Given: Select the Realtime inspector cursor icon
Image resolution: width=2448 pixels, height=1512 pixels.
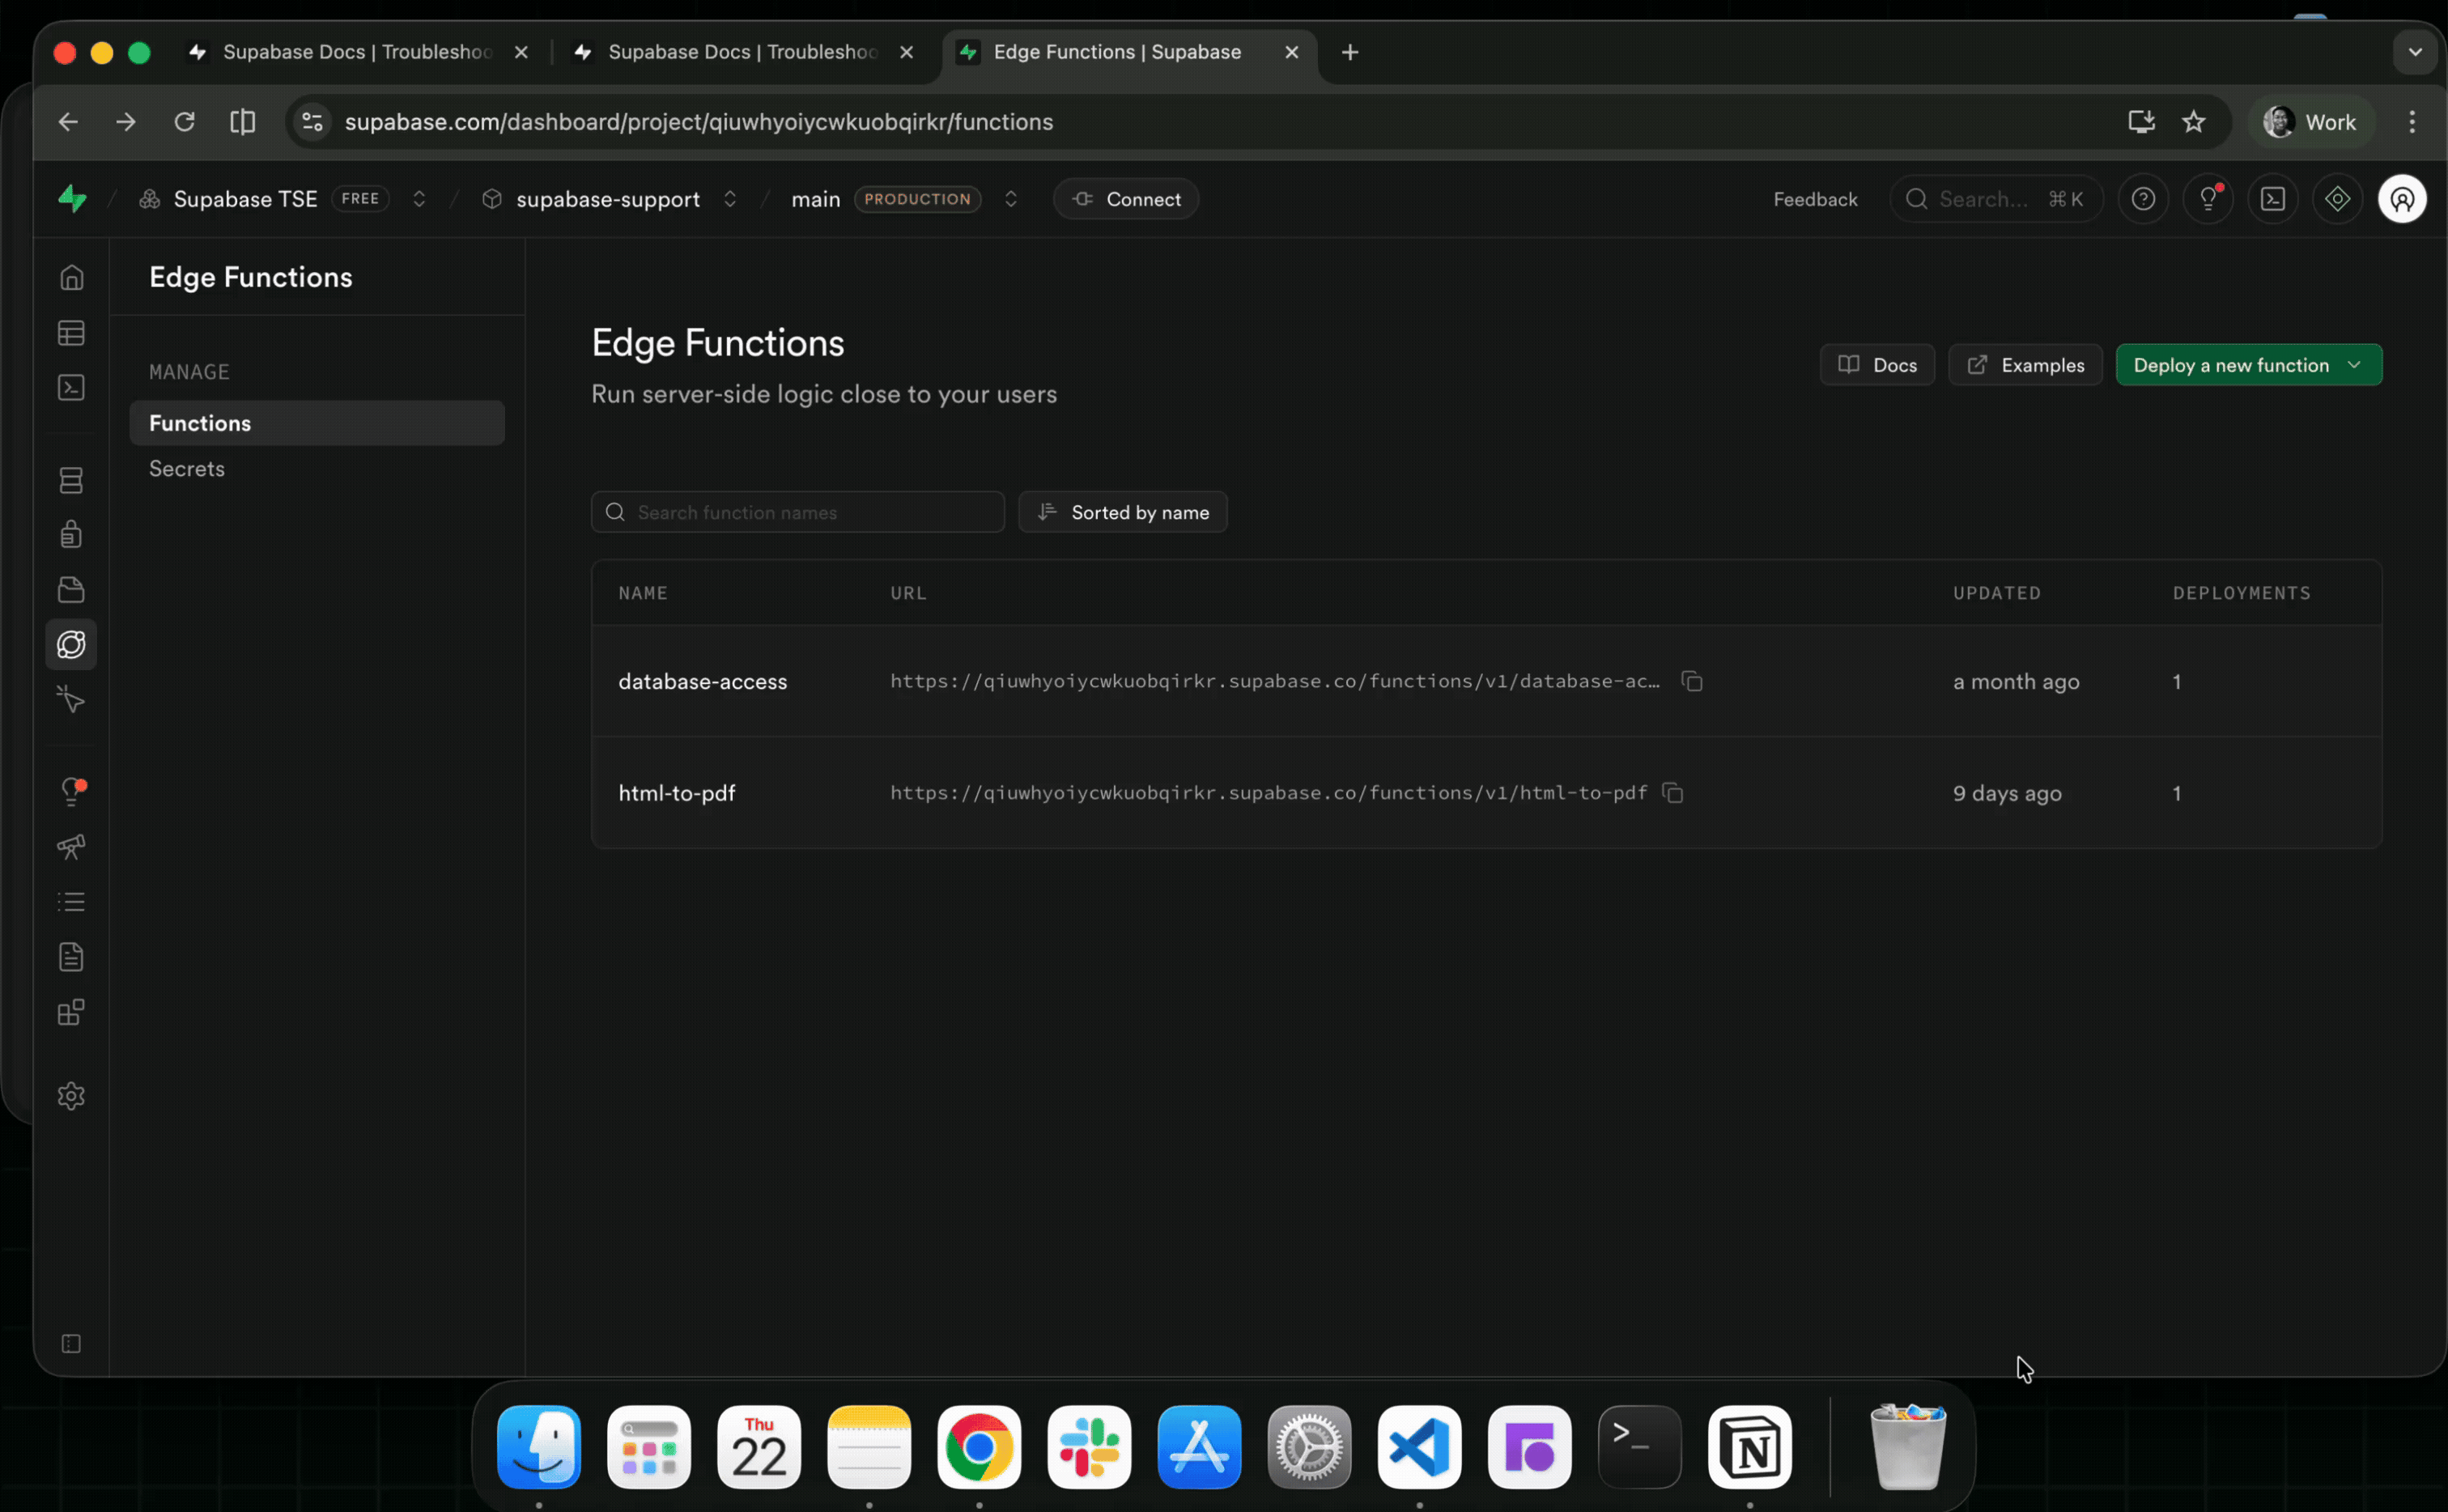Looking at the screenshot, I should point(71,699).
